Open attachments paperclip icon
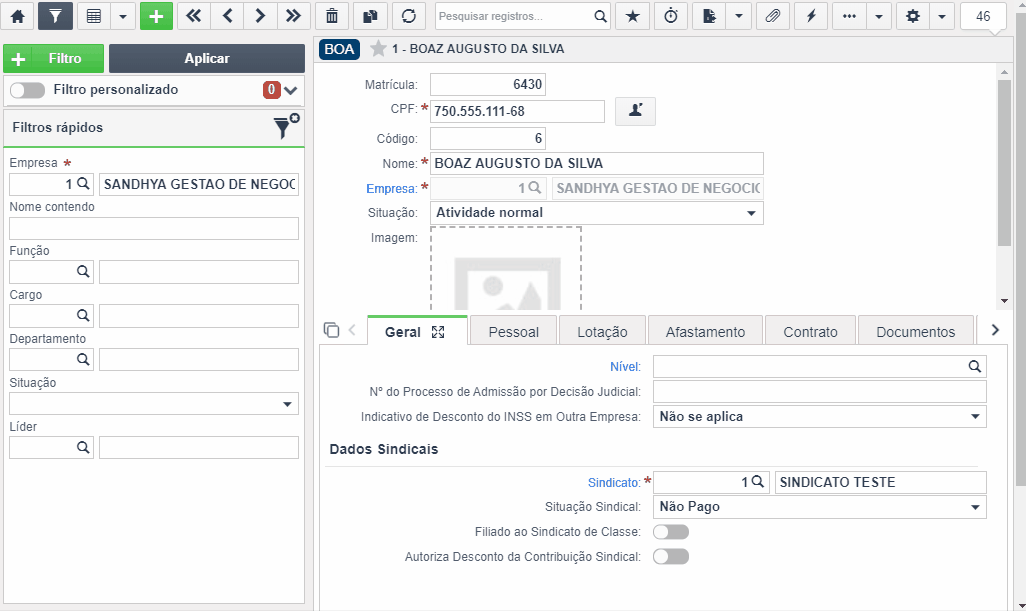The image size is (1026, 611). click(x=773, y=16)
